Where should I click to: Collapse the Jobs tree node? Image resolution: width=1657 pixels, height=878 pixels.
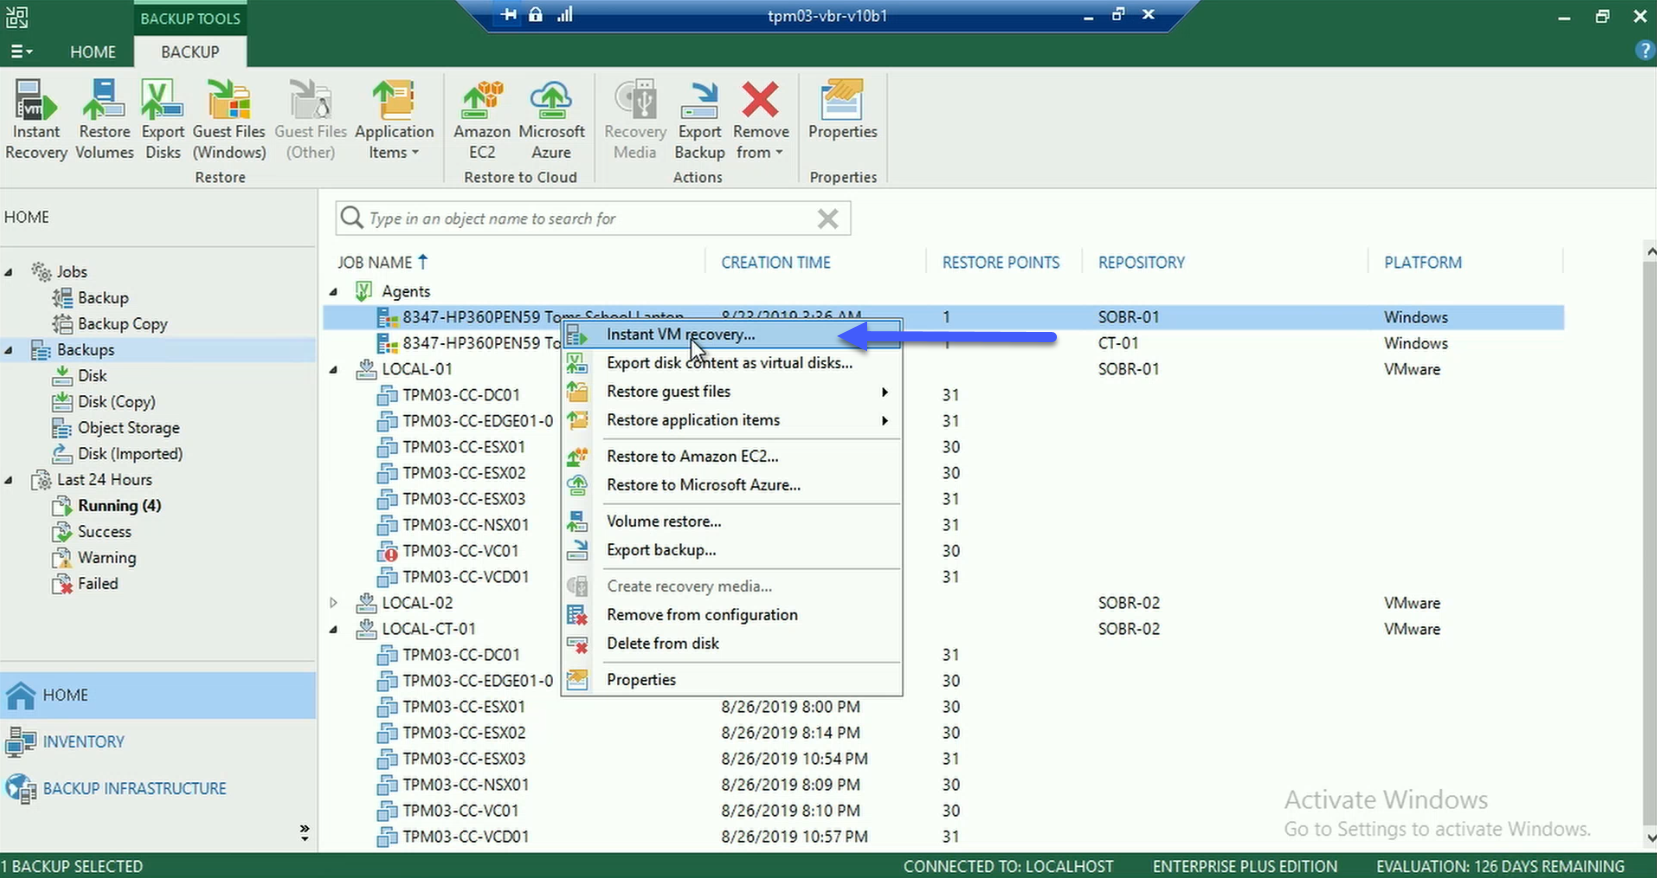click(x=9, y=272)
